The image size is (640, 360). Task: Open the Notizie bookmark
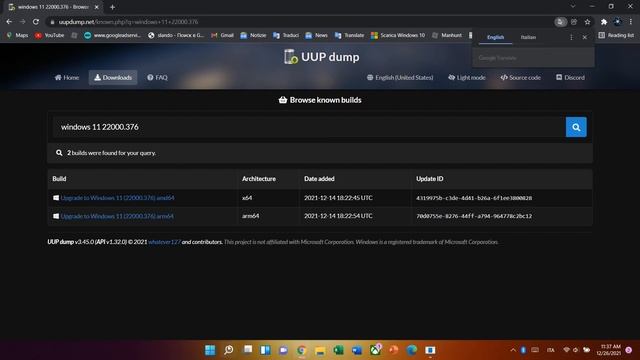click(x=253, y=36)
